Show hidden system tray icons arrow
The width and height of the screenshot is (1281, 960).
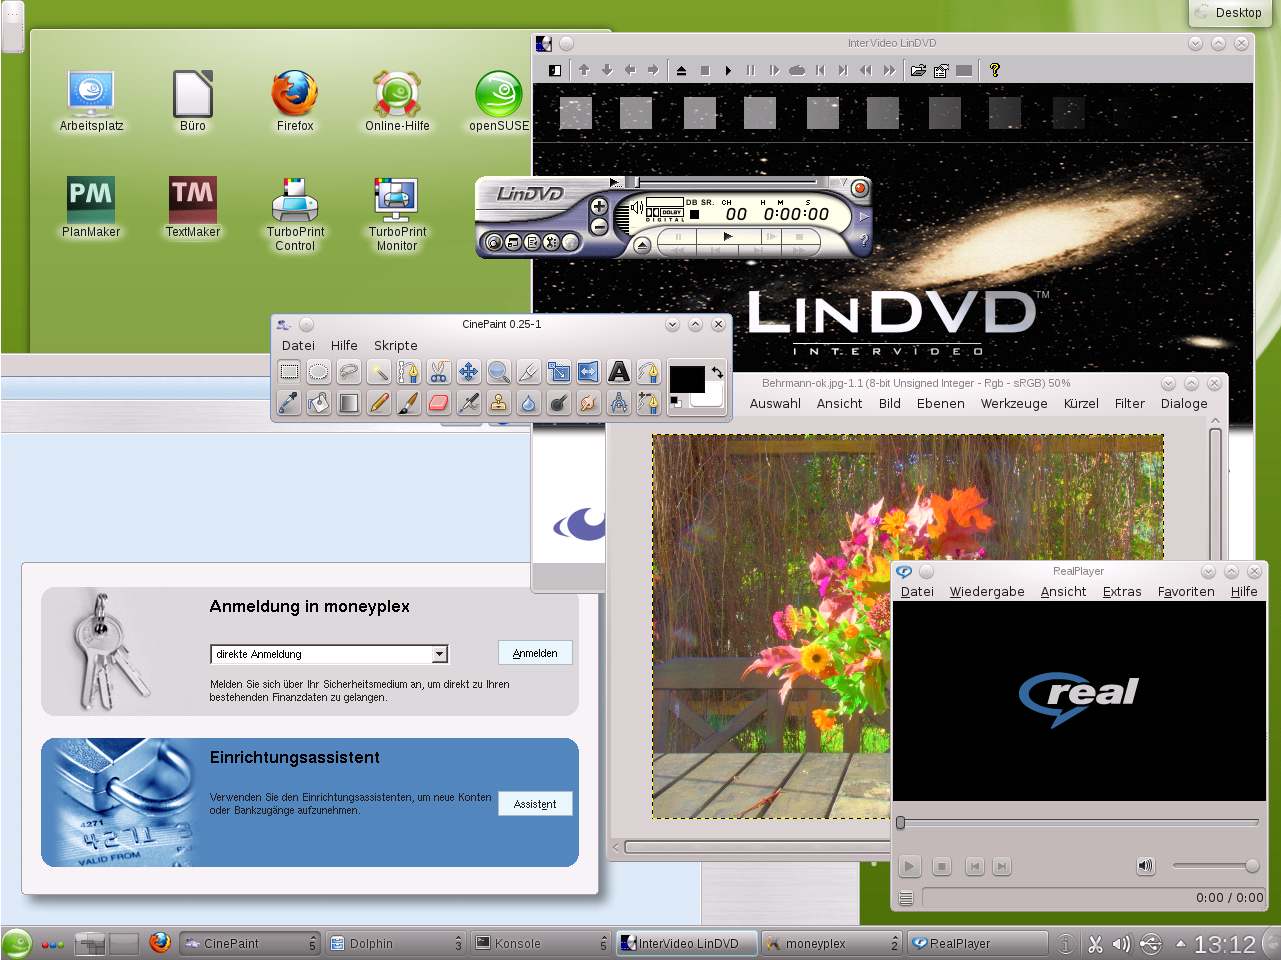pyautogui.click(x=1181, y=943)
